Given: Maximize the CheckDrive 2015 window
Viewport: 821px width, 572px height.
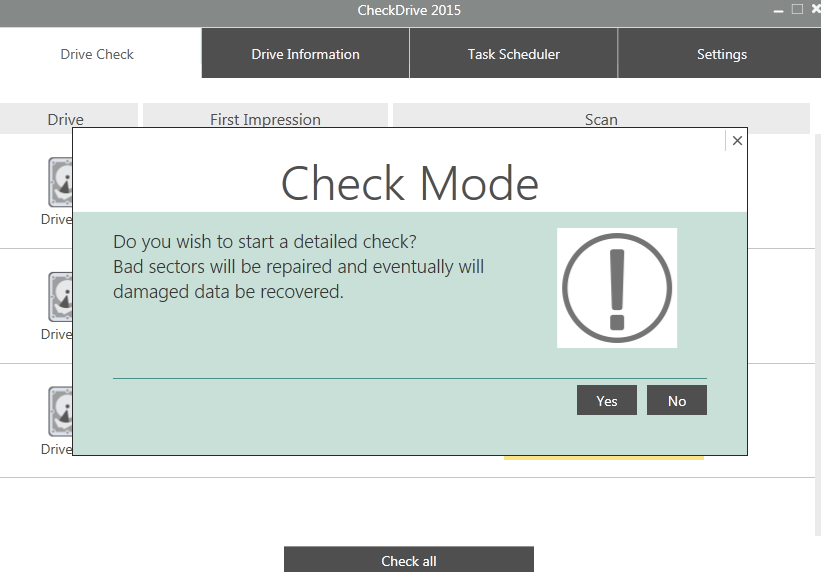Looking at the screenshot, I should tap(797, 10).
